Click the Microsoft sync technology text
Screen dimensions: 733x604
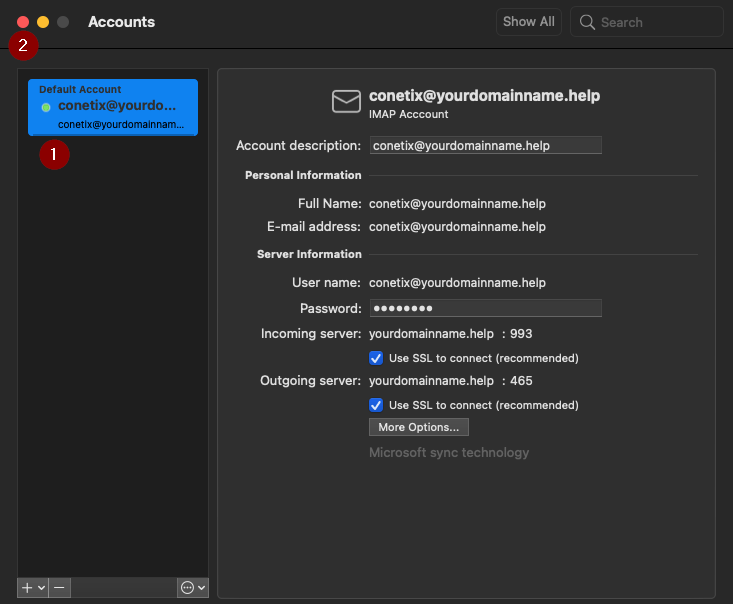[x=449, y=453]
